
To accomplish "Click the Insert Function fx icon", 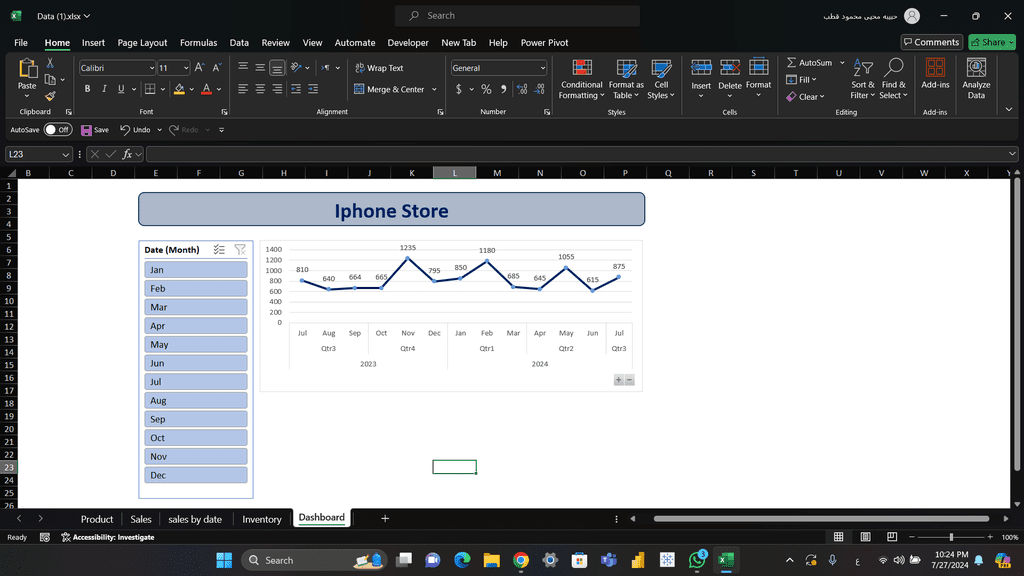I will 127,154.
